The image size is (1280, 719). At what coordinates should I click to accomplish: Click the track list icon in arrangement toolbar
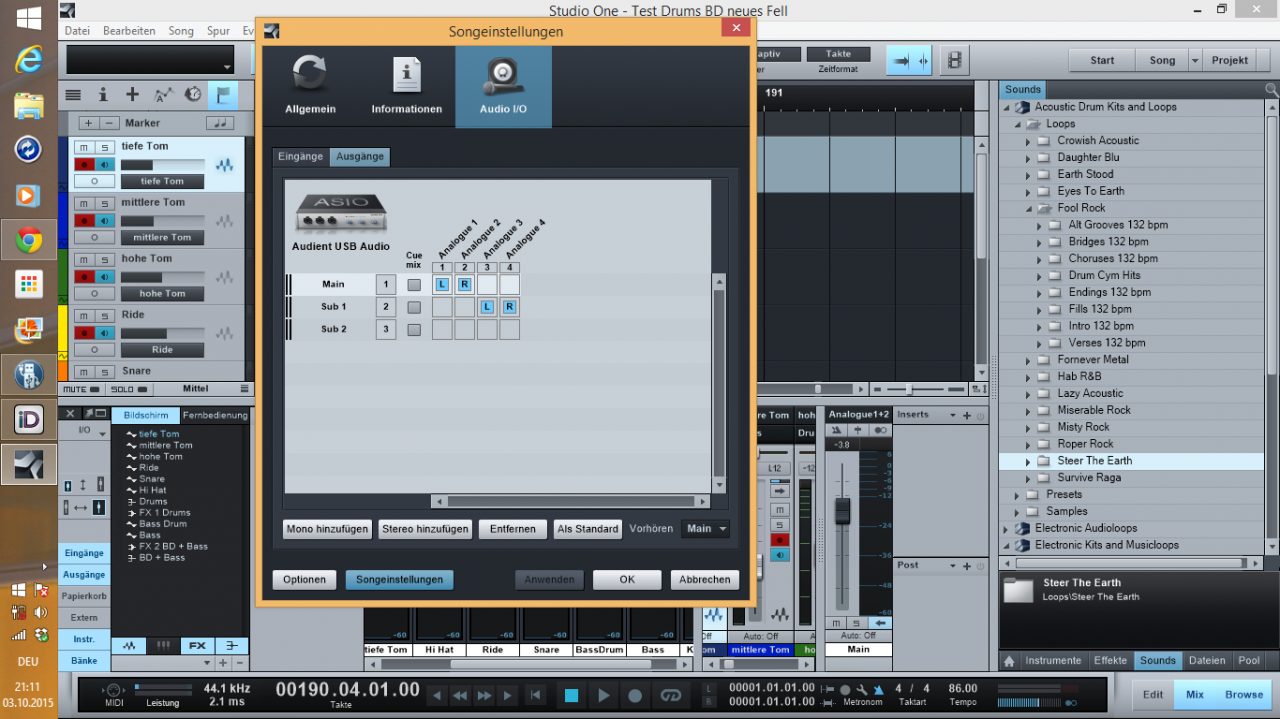point(73,94)
